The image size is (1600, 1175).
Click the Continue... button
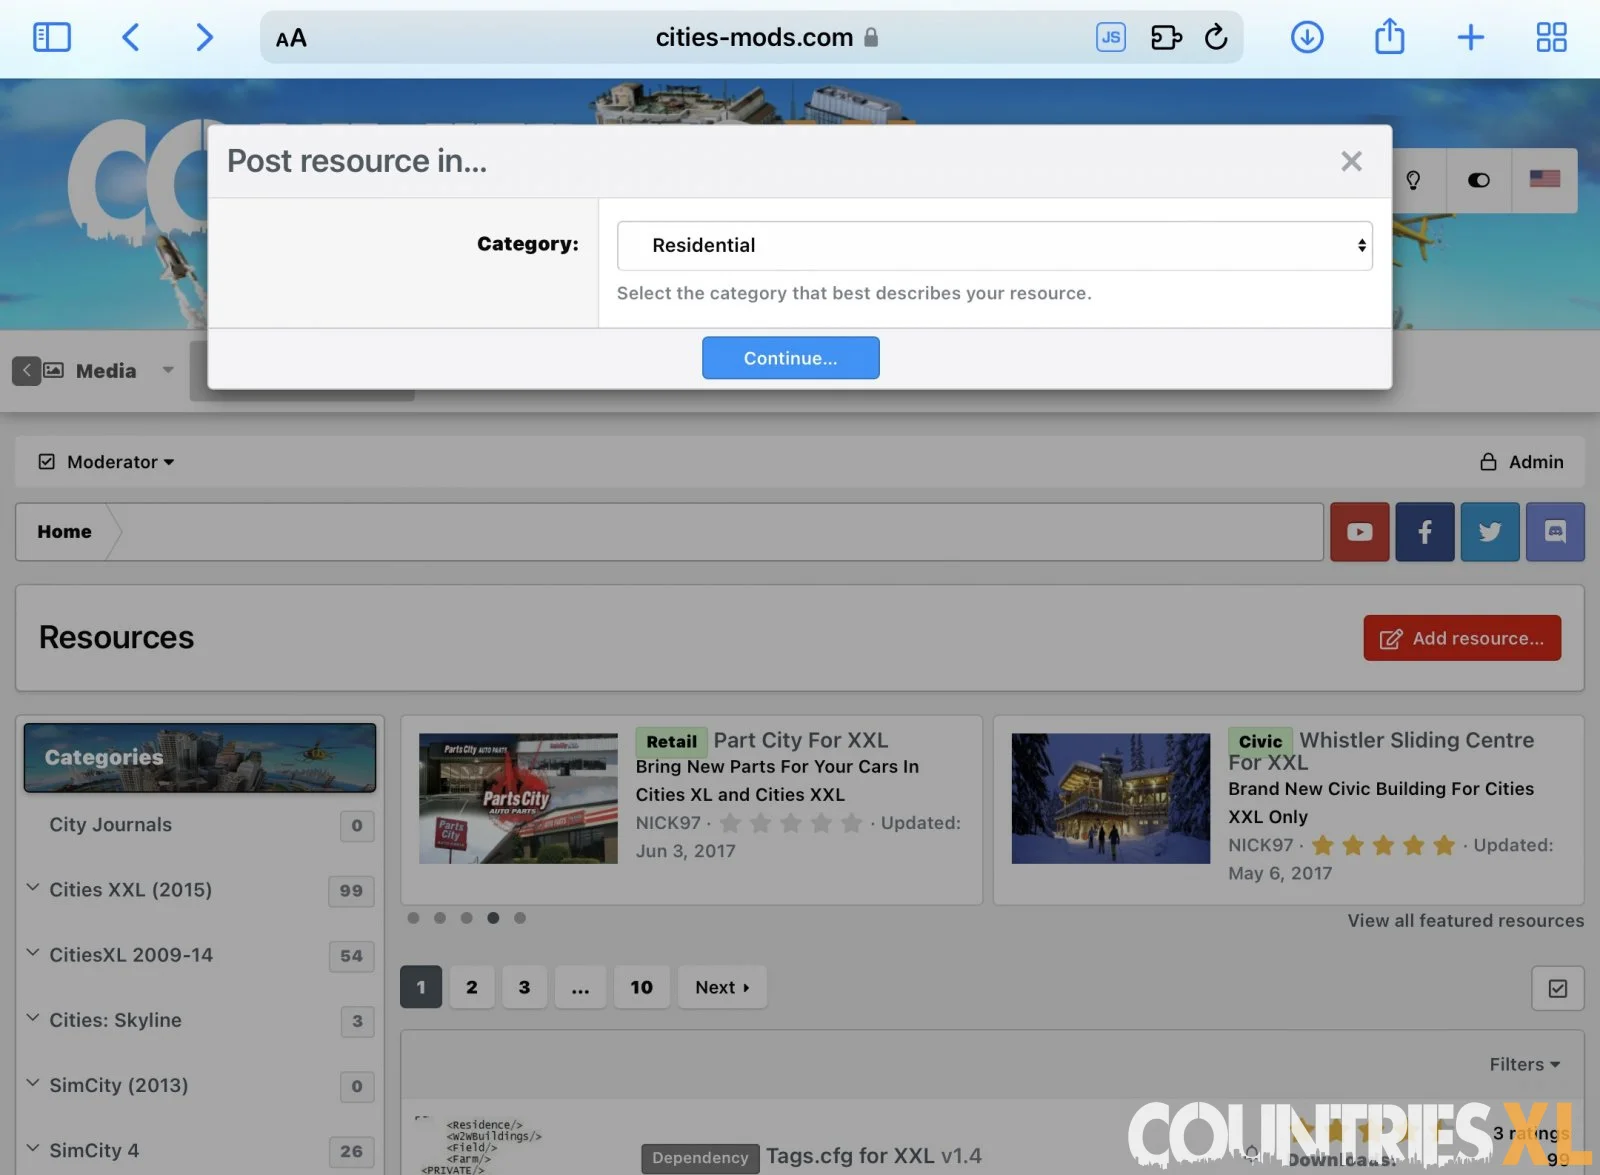click(x=790, y=358)
